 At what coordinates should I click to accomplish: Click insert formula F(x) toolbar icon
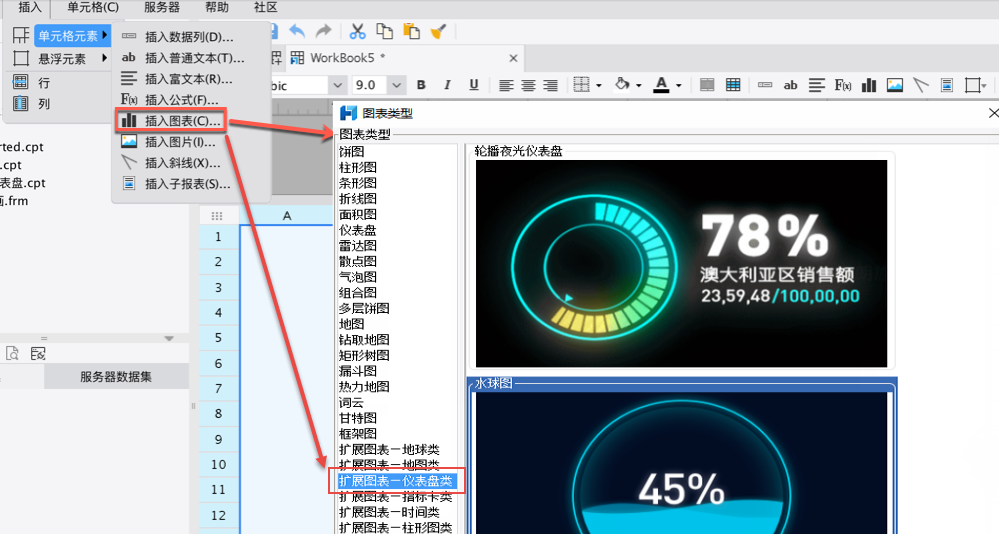(x=843, y=85)
